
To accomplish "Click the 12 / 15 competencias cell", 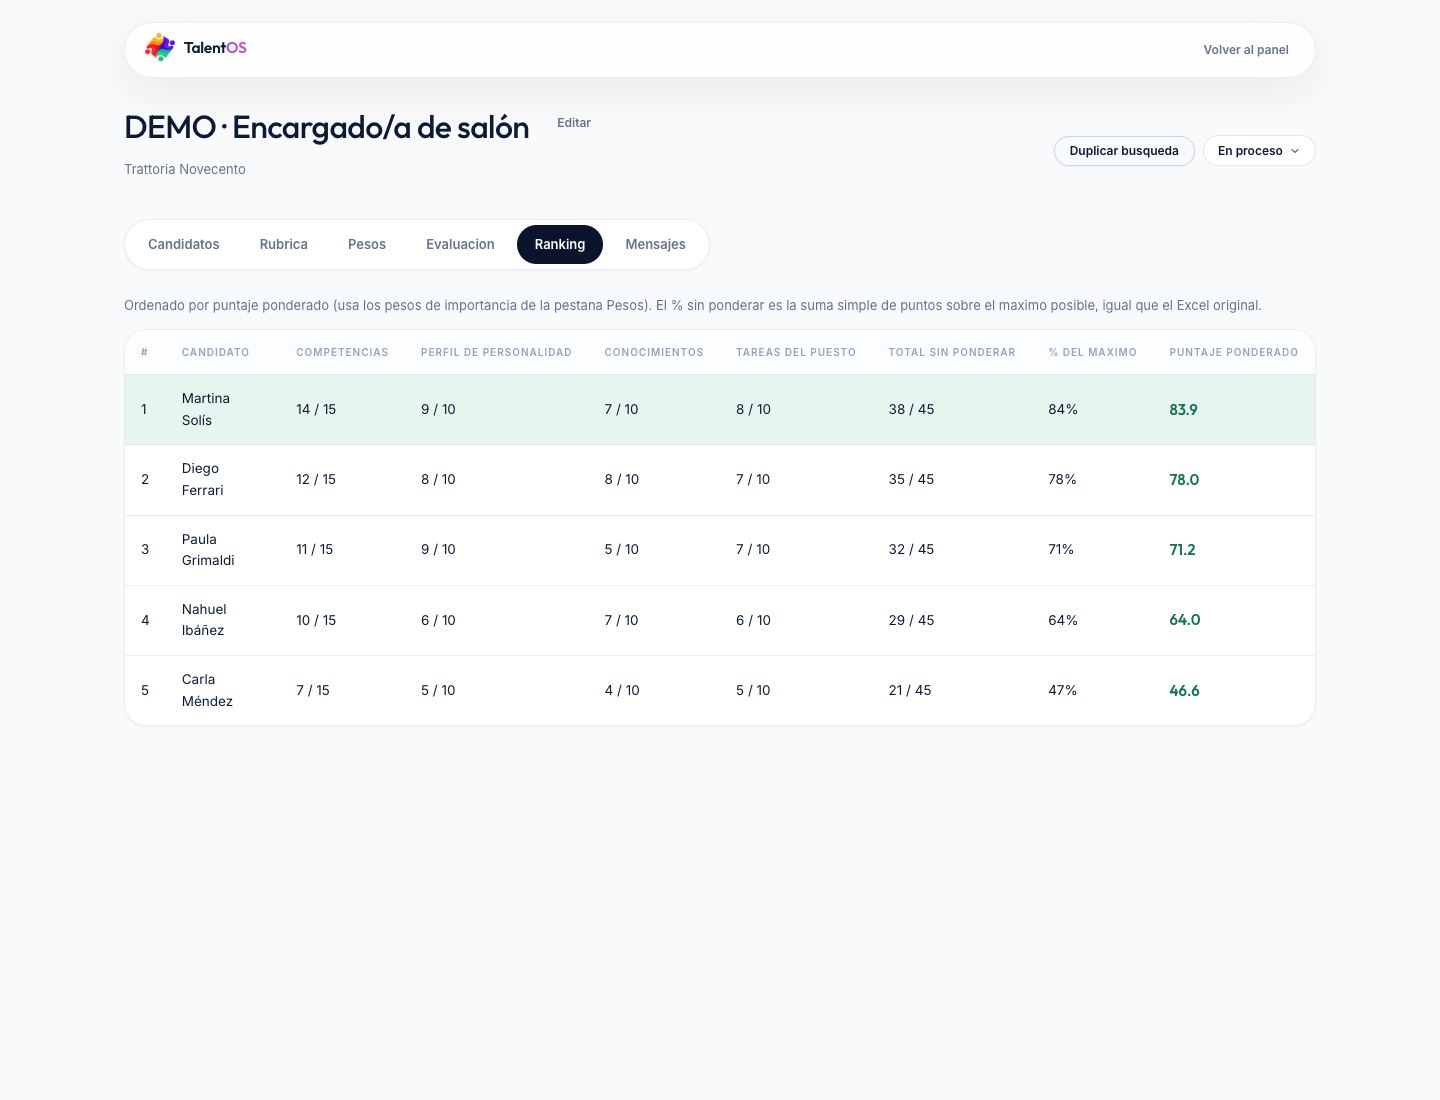I will coord(316,480).
